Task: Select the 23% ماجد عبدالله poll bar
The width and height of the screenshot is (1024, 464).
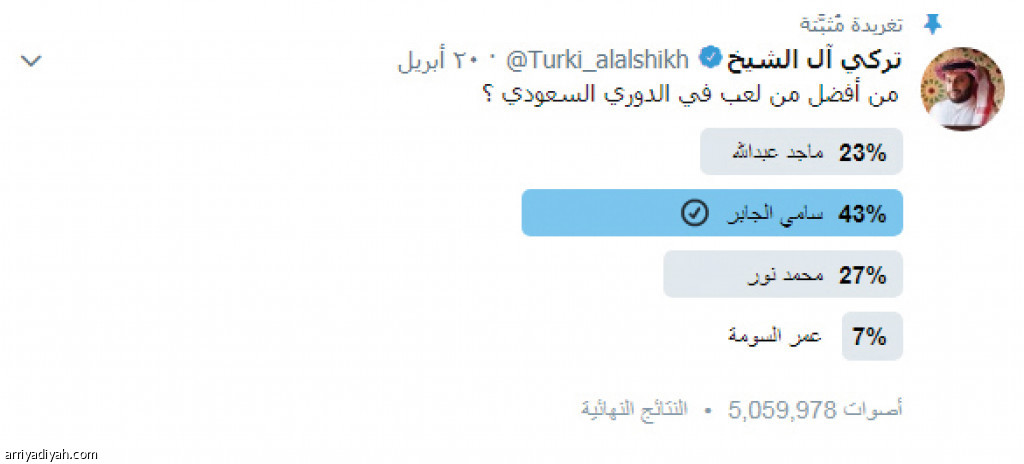Action: click(801, 152)
